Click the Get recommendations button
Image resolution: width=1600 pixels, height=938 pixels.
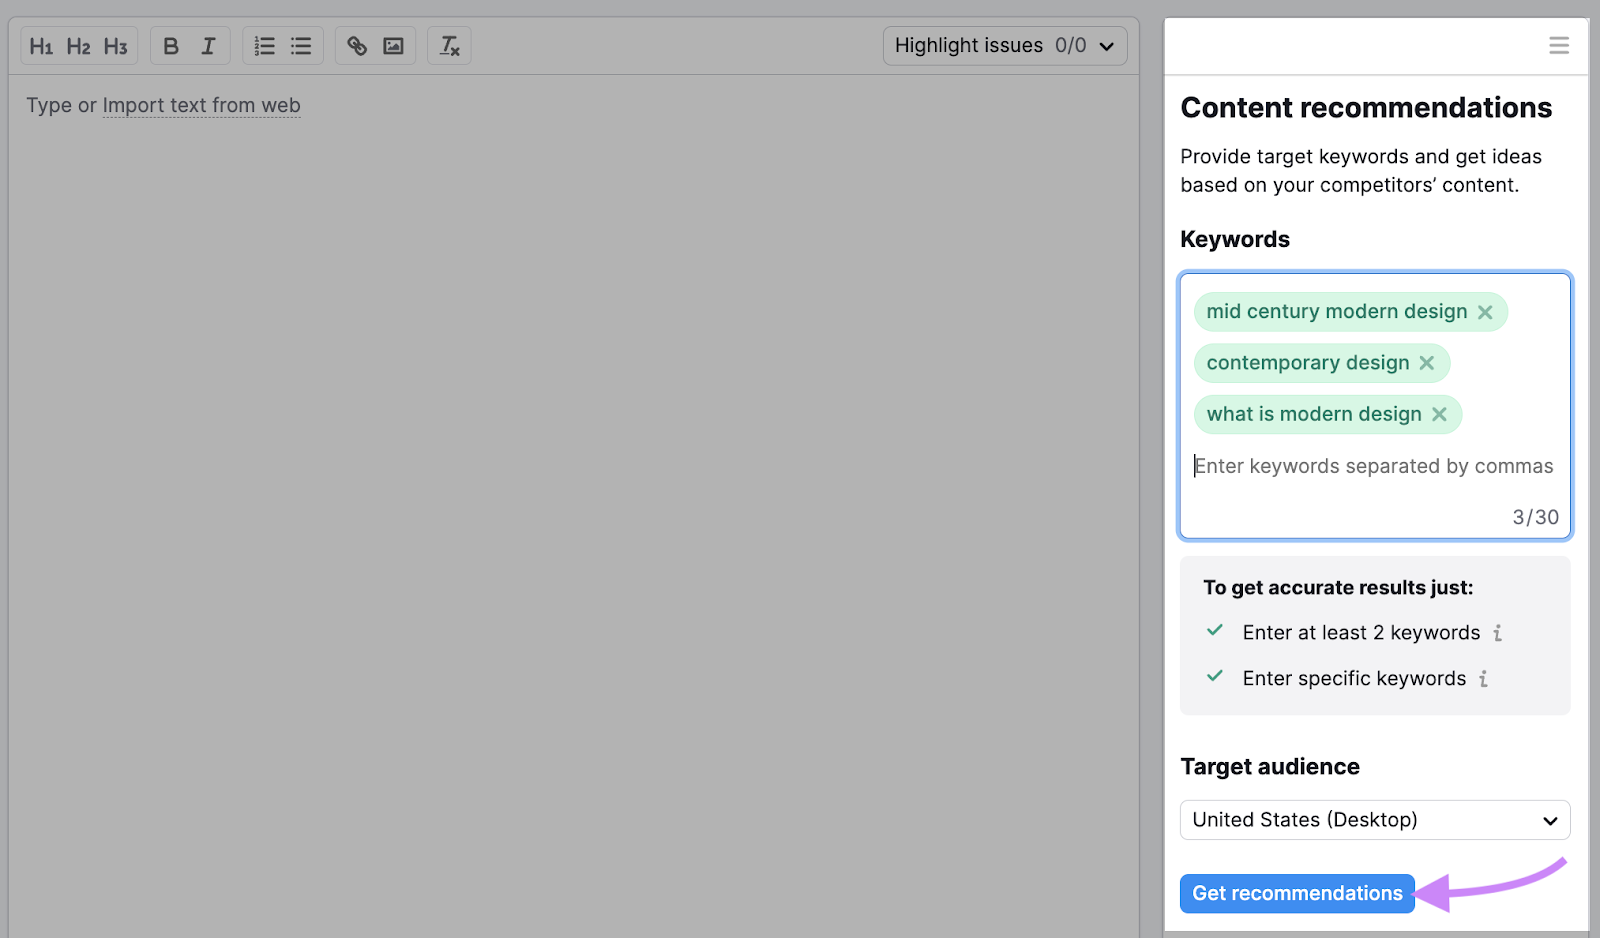(x=1296, y=893)
